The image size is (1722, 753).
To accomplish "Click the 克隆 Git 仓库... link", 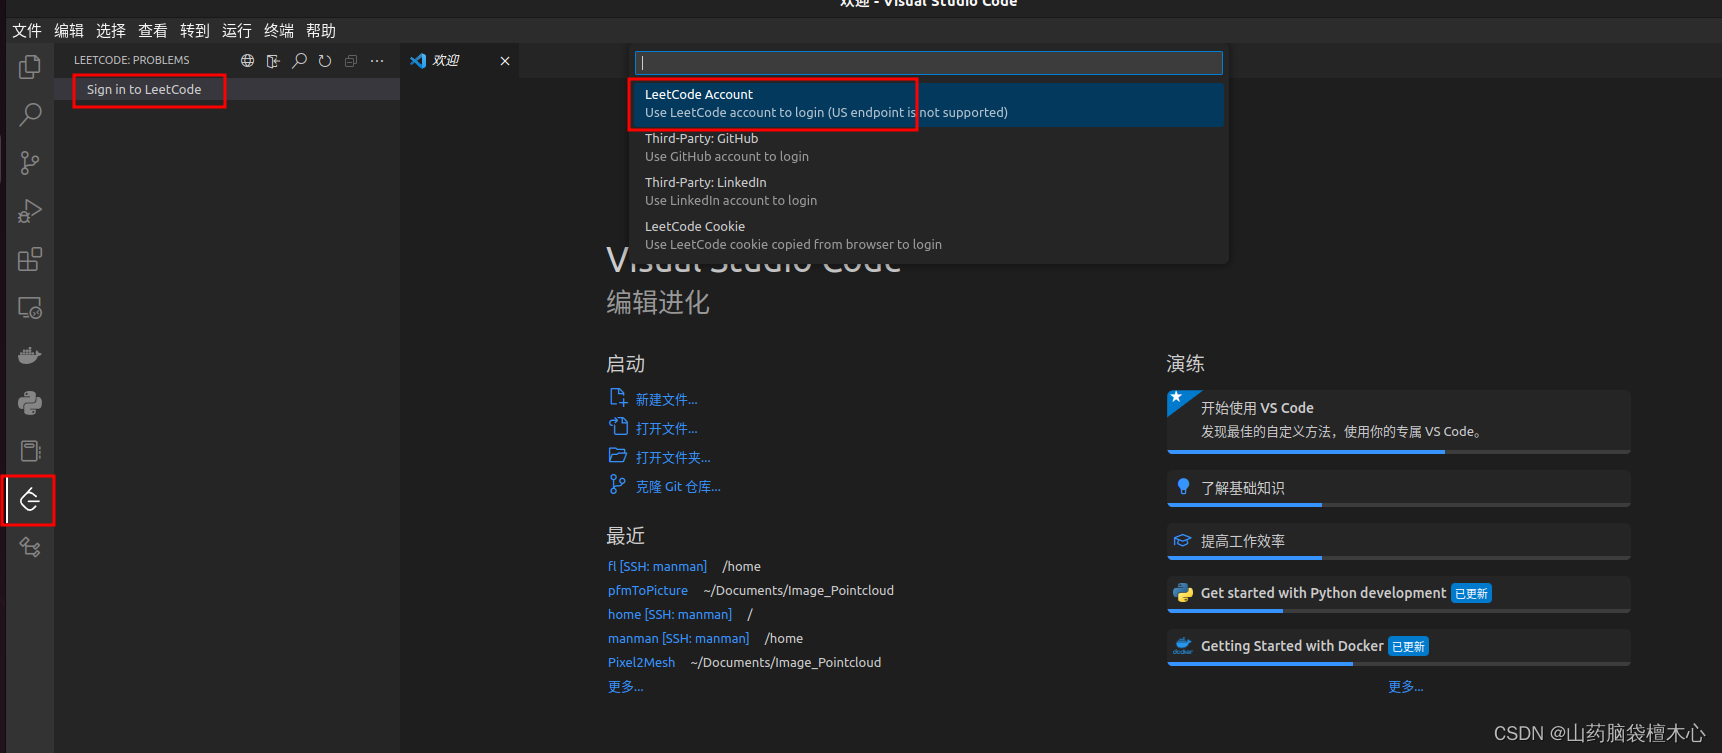I will click(x=678, y=487).
